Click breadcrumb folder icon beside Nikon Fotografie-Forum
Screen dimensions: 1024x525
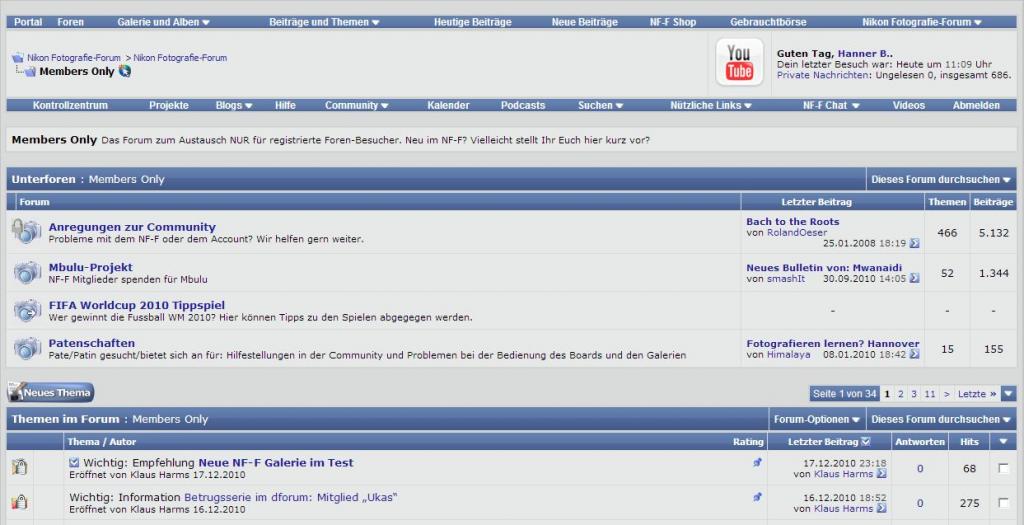18,58
